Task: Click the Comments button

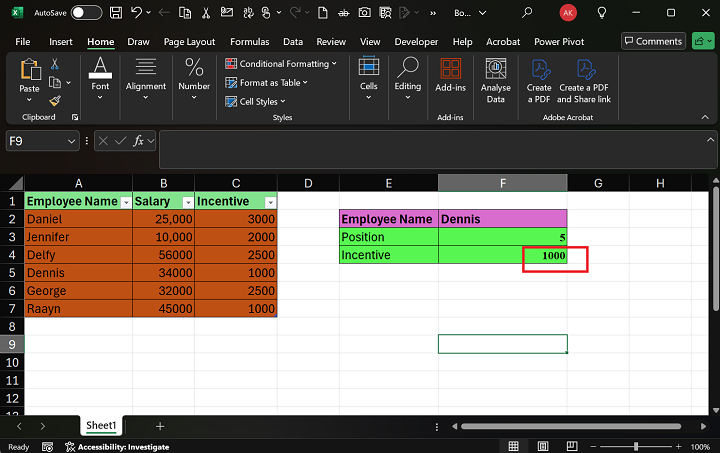Action: point(652,41)
